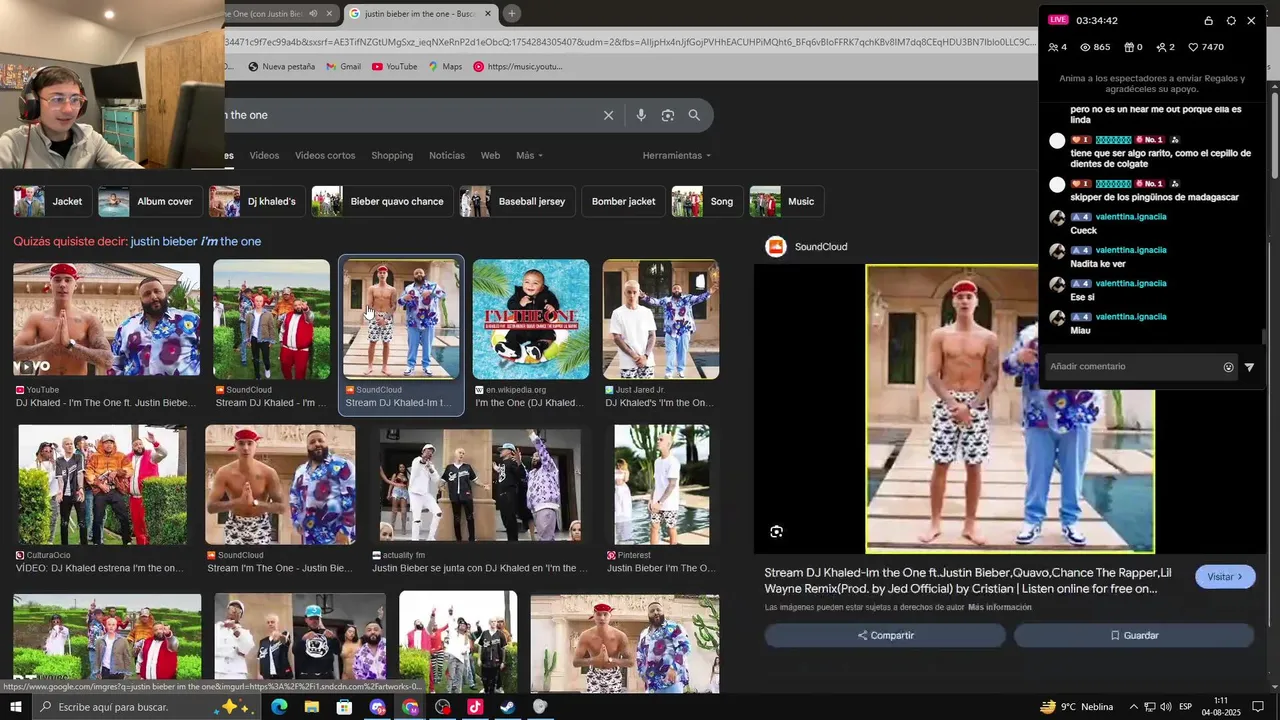Open emoji picker in comment box
Viewport: 1280px width, 720px height.
point(1229,367)
